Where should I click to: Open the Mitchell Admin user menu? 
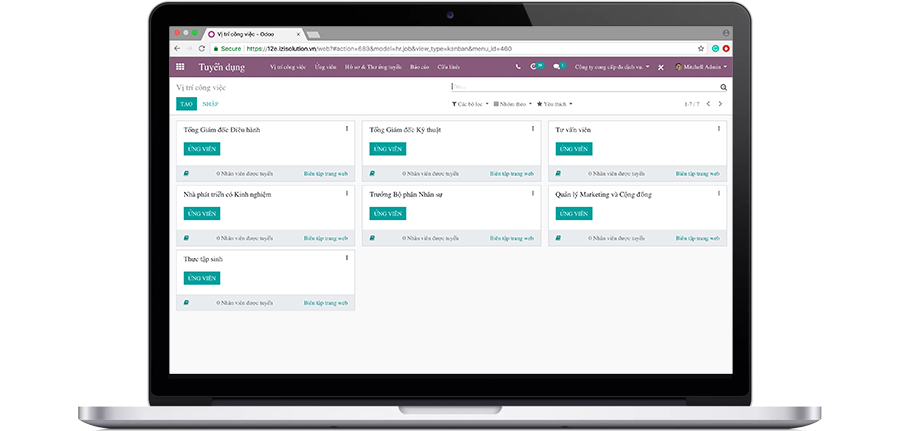point(700,67)
